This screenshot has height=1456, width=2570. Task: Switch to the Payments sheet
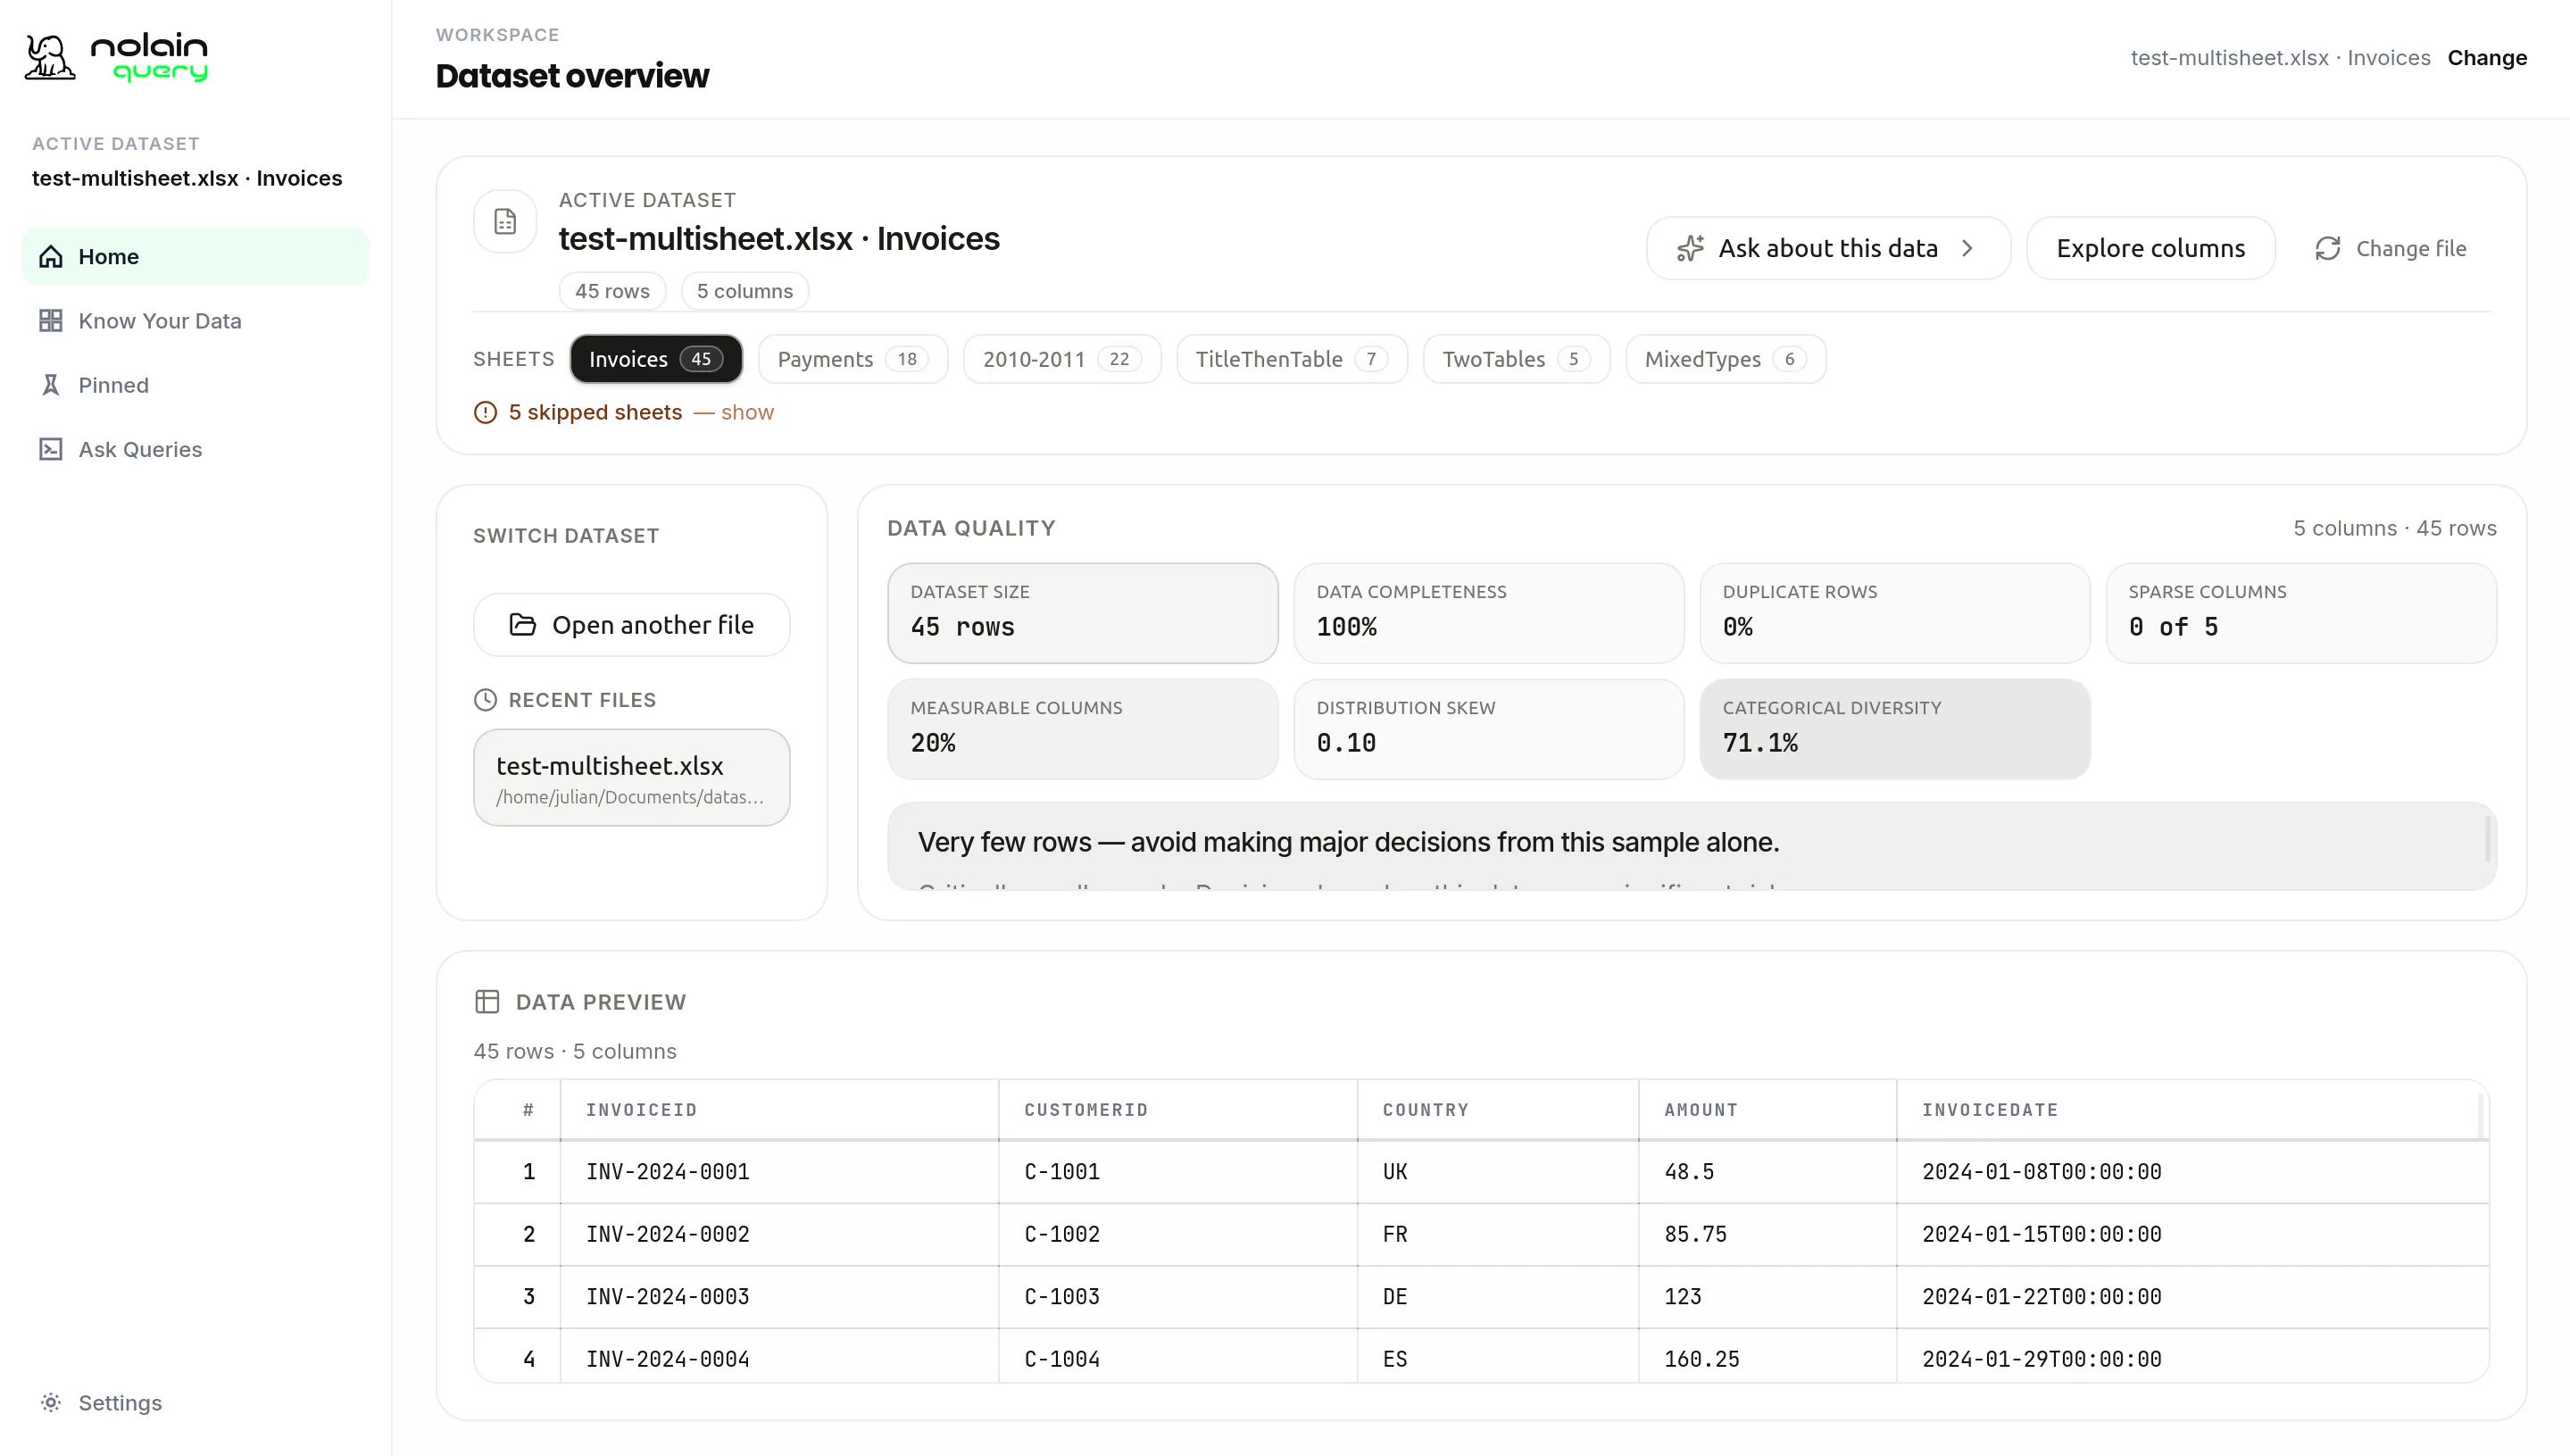pyautogui.click(x=853, y=359)
